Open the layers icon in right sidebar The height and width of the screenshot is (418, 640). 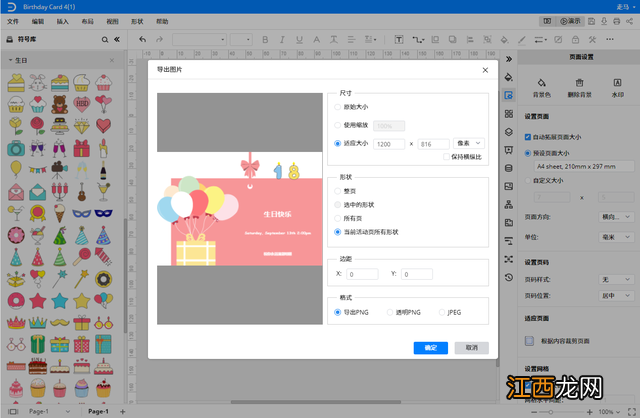(x=509, y=132)
